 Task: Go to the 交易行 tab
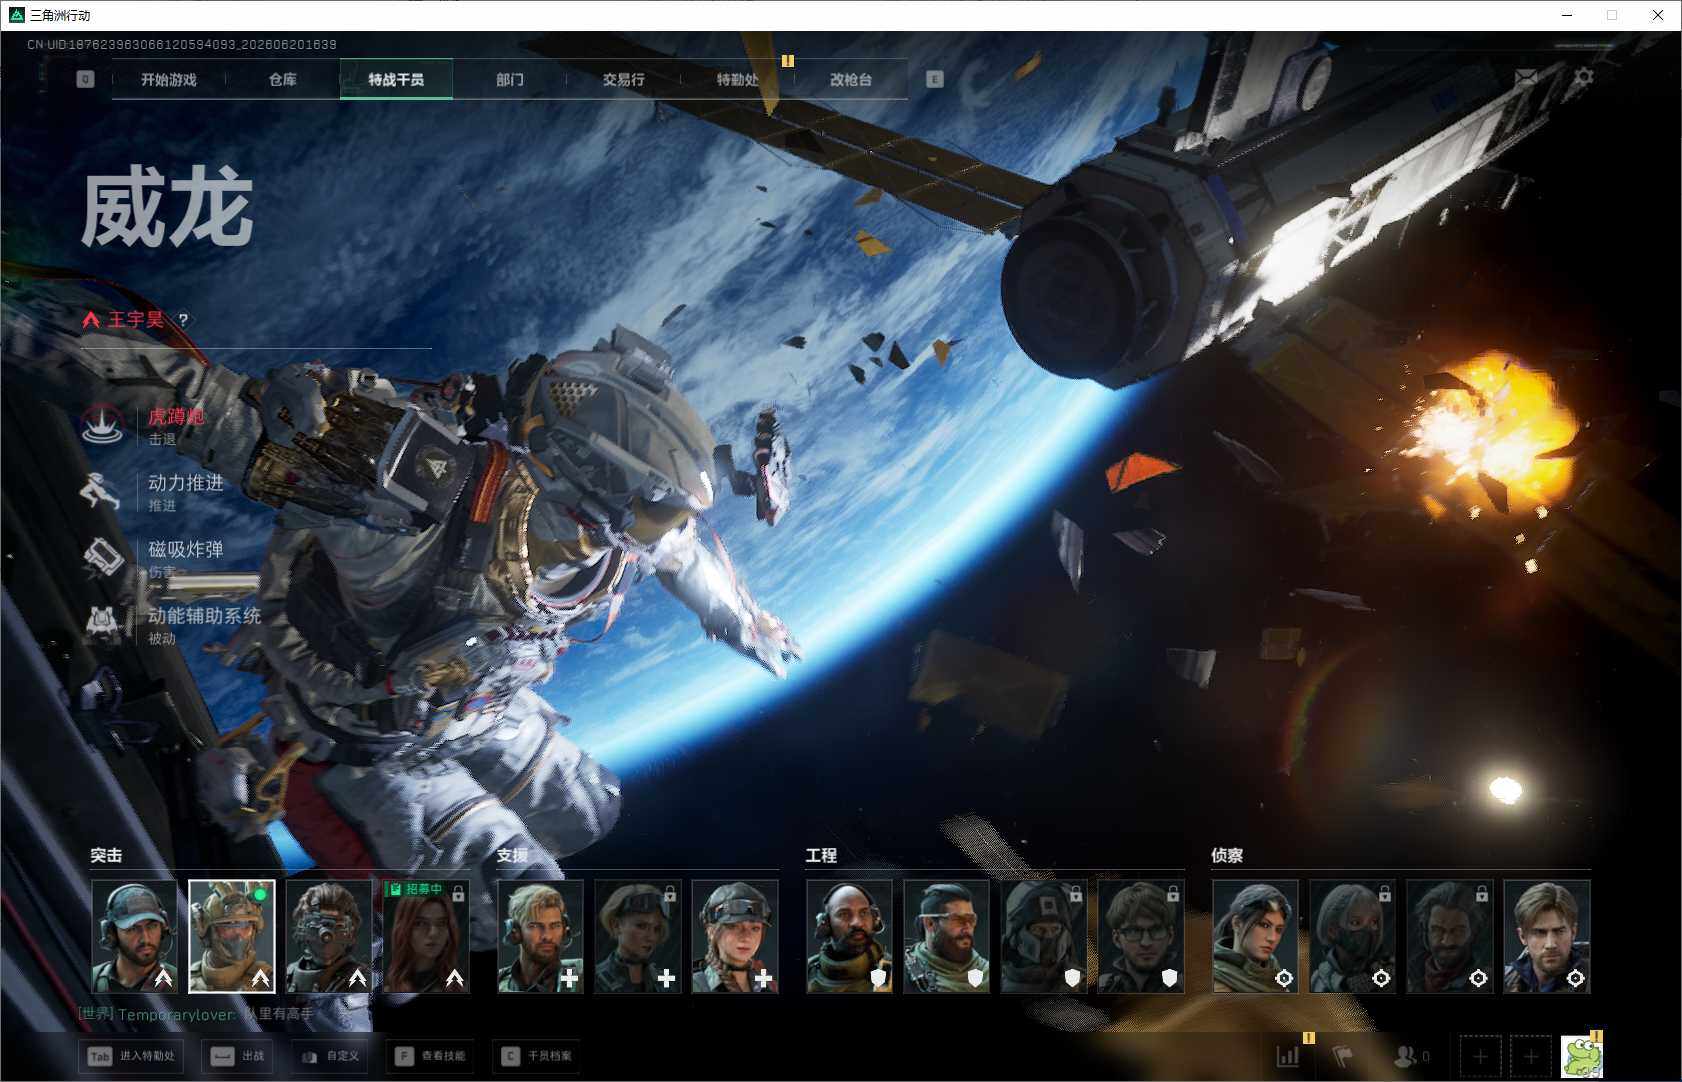point(623,79)
